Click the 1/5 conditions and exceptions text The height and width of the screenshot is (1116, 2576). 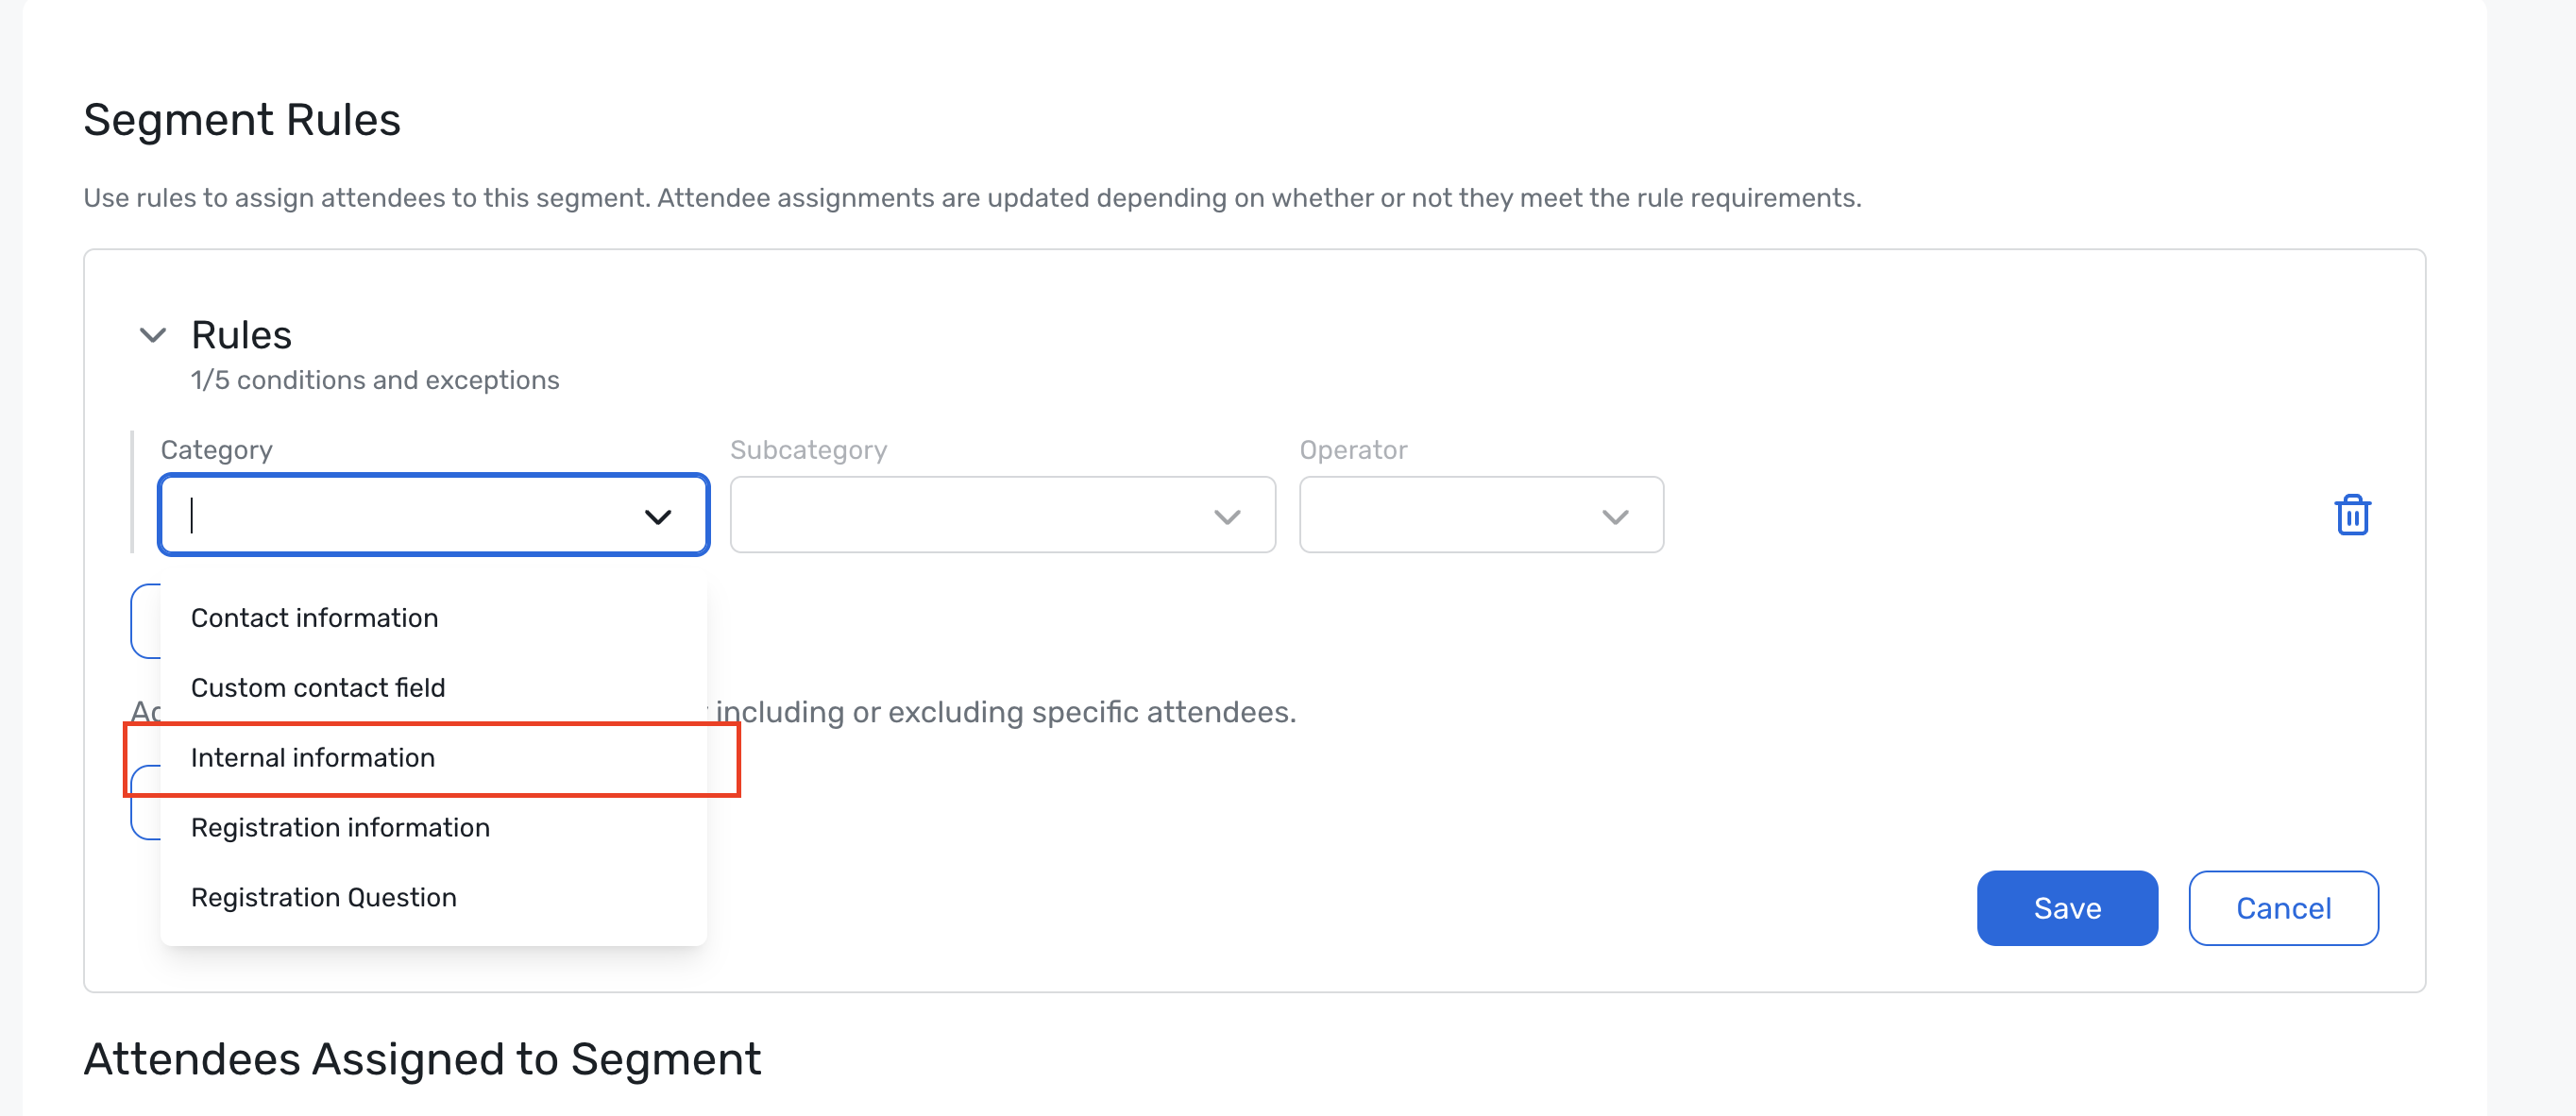coord(375,381)
